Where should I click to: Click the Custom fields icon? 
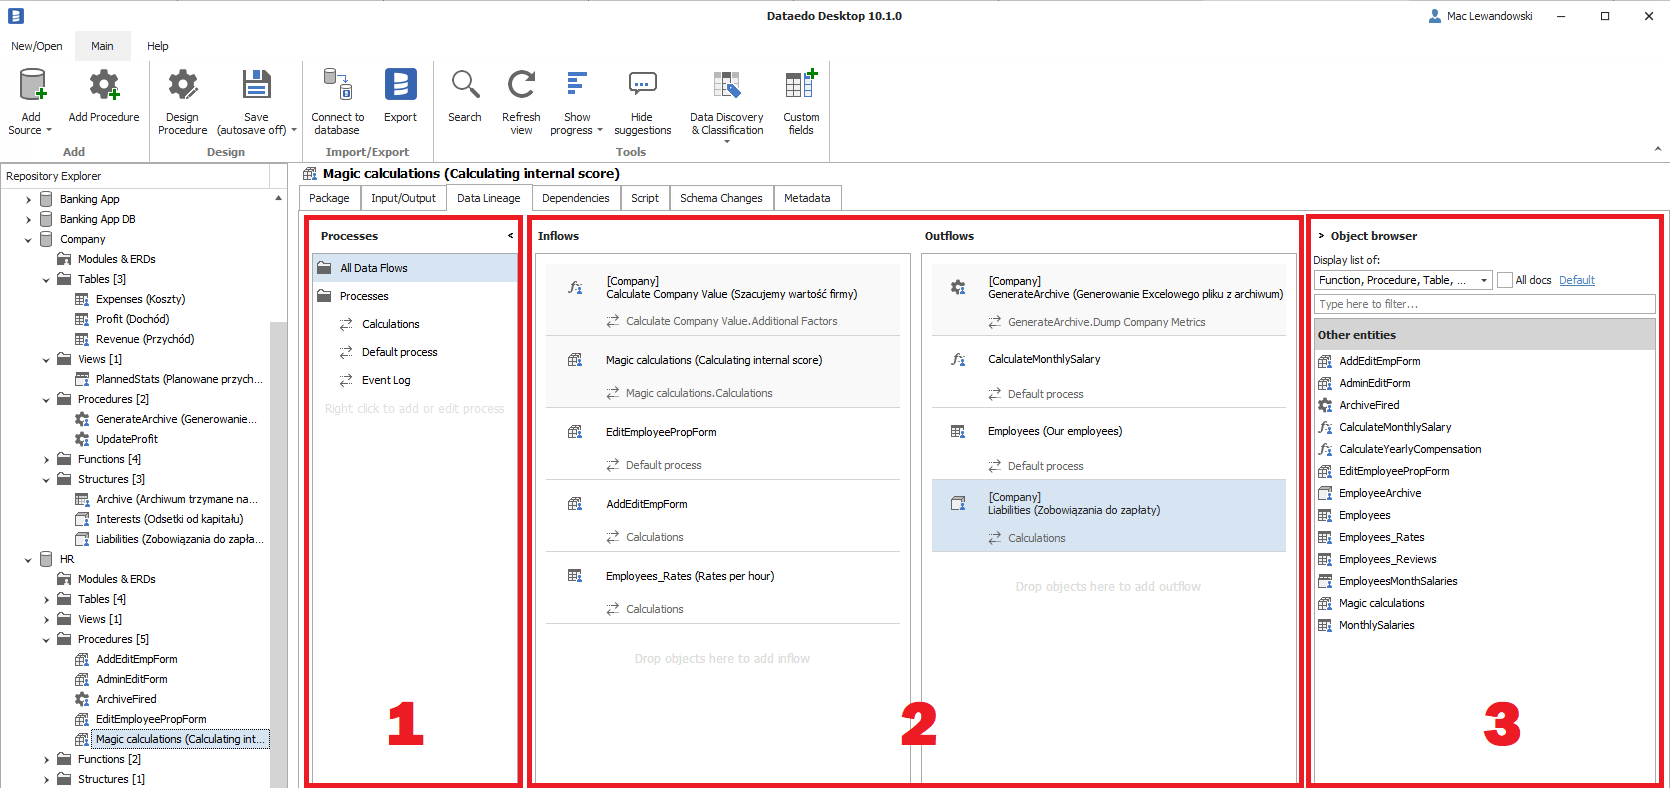click(x=801, y=87)
